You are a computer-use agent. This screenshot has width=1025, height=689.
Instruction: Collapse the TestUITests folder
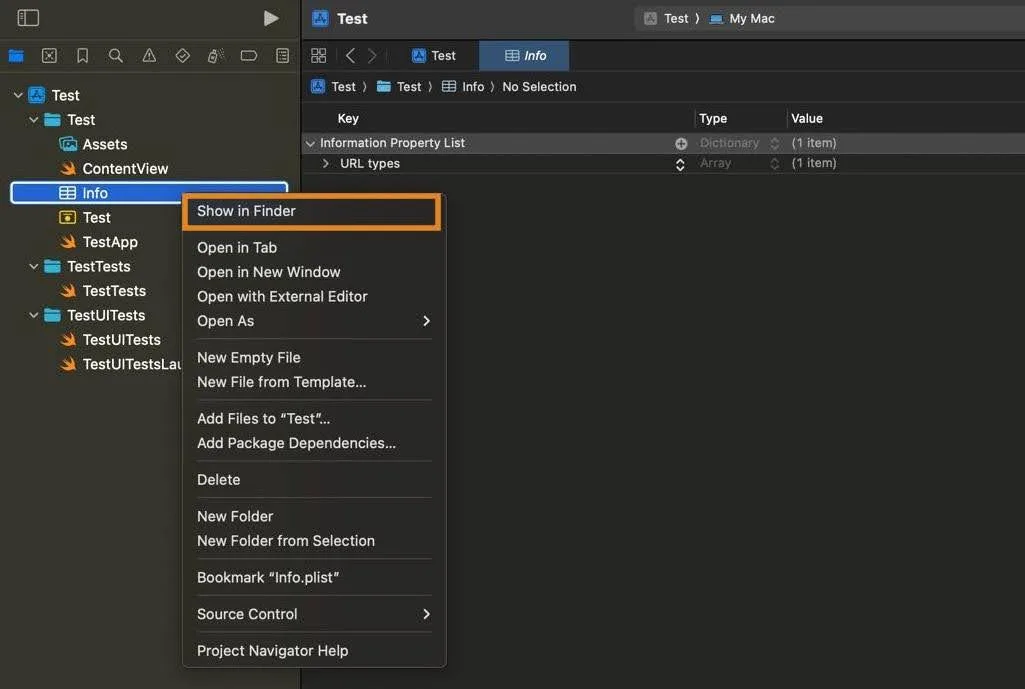point(33,316)
